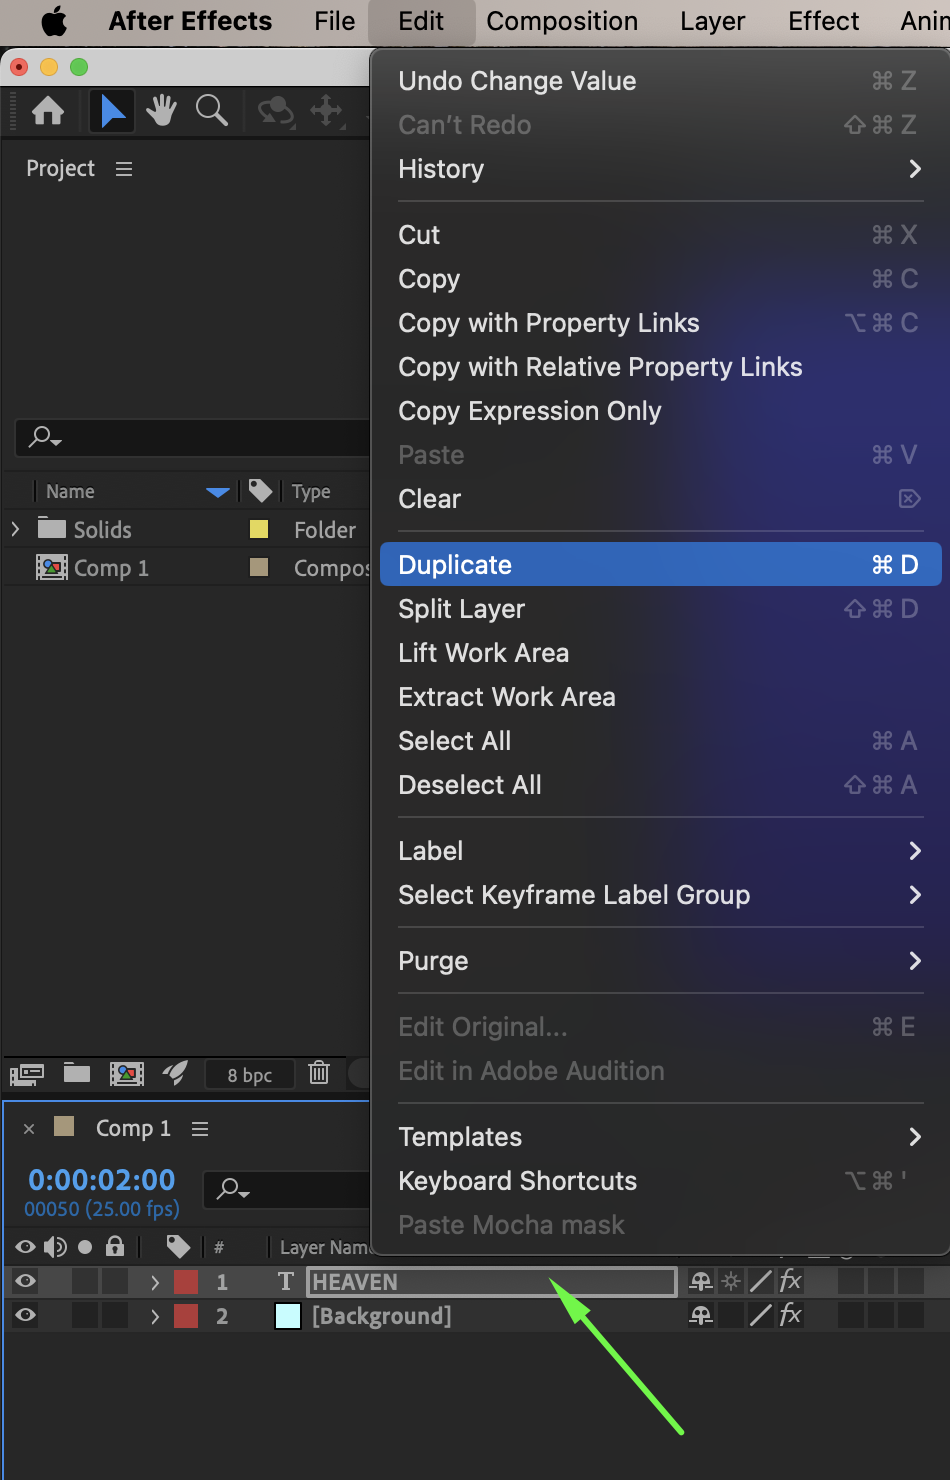Expand the HEAVEN layer properties
This screenshot has width=950, height=1480.
pyautogui.click(x=155, y=1282)
